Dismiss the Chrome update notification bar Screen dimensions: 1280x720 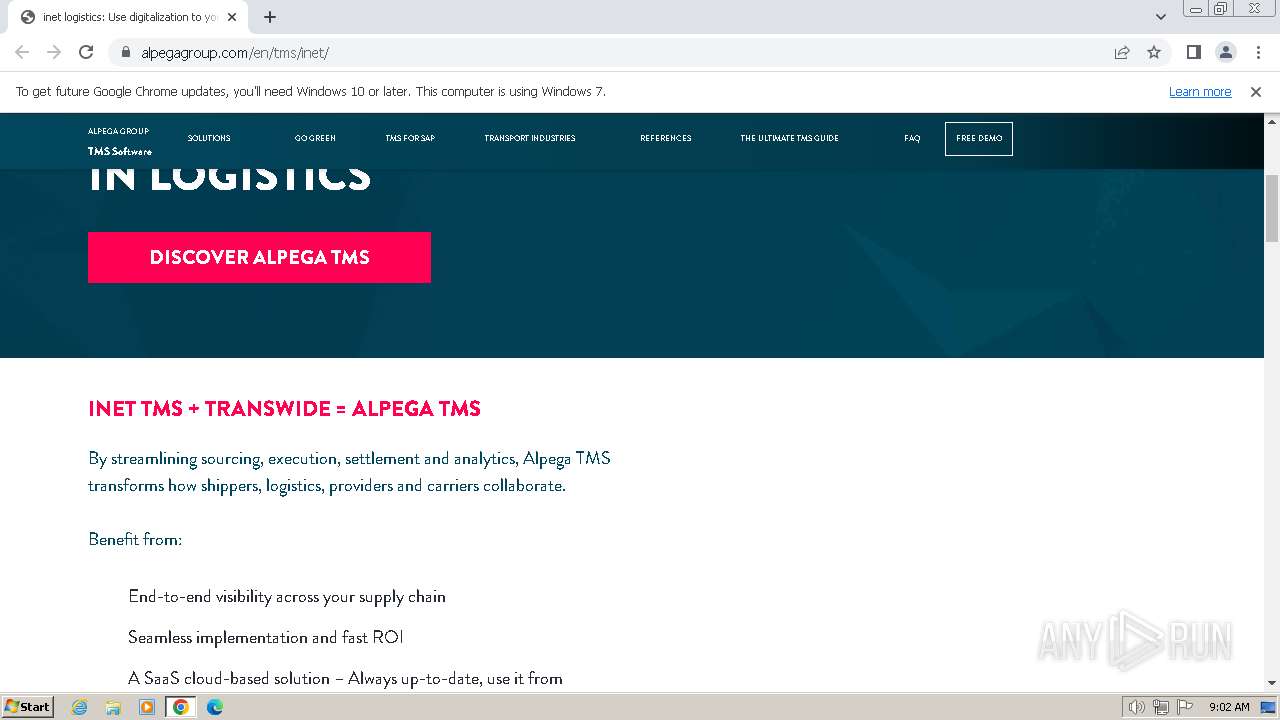[1256, 91]
